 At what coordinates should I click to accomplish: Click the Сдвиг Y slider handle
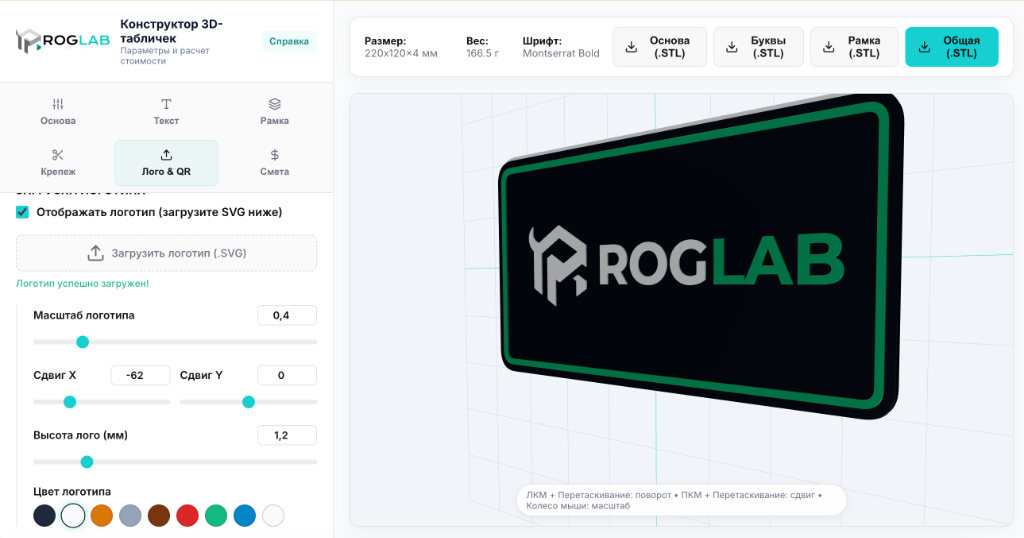pos(248,402)
